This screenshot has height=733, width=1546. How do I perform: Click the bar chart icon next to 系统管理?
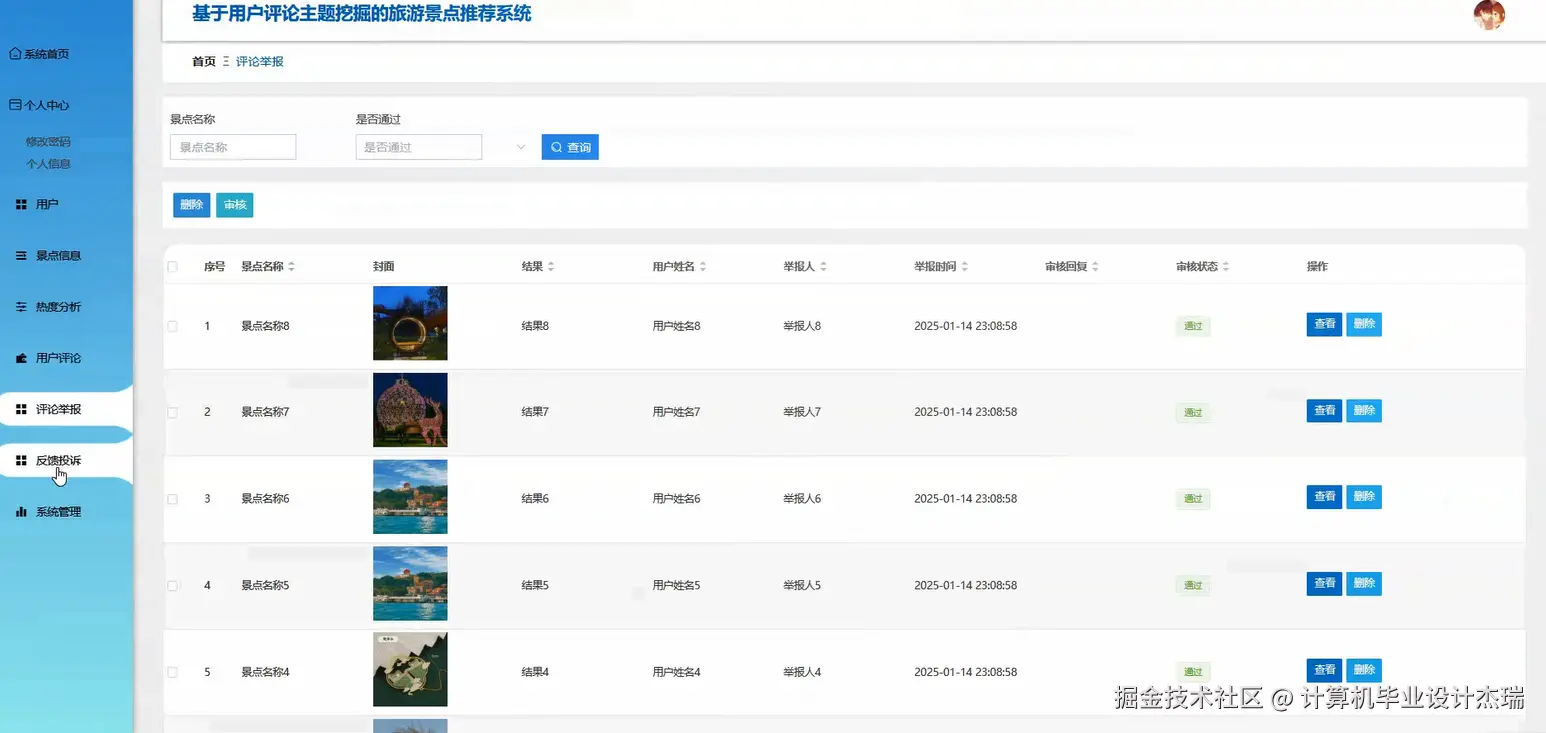[x=21, y=512]
